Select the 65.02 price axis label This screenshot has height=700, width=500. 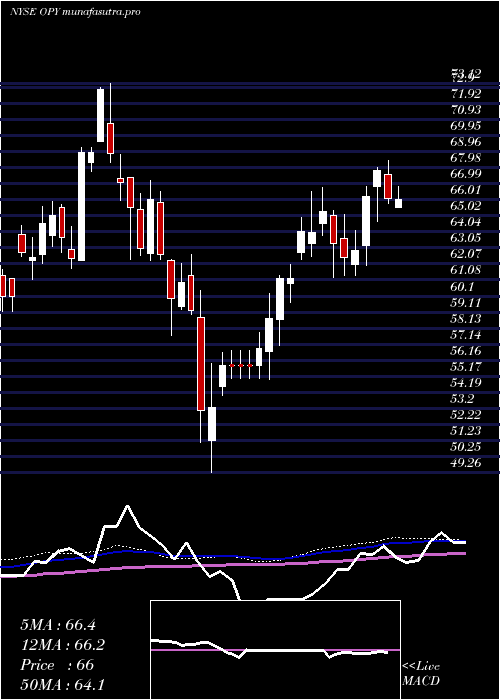coord(466,206)
